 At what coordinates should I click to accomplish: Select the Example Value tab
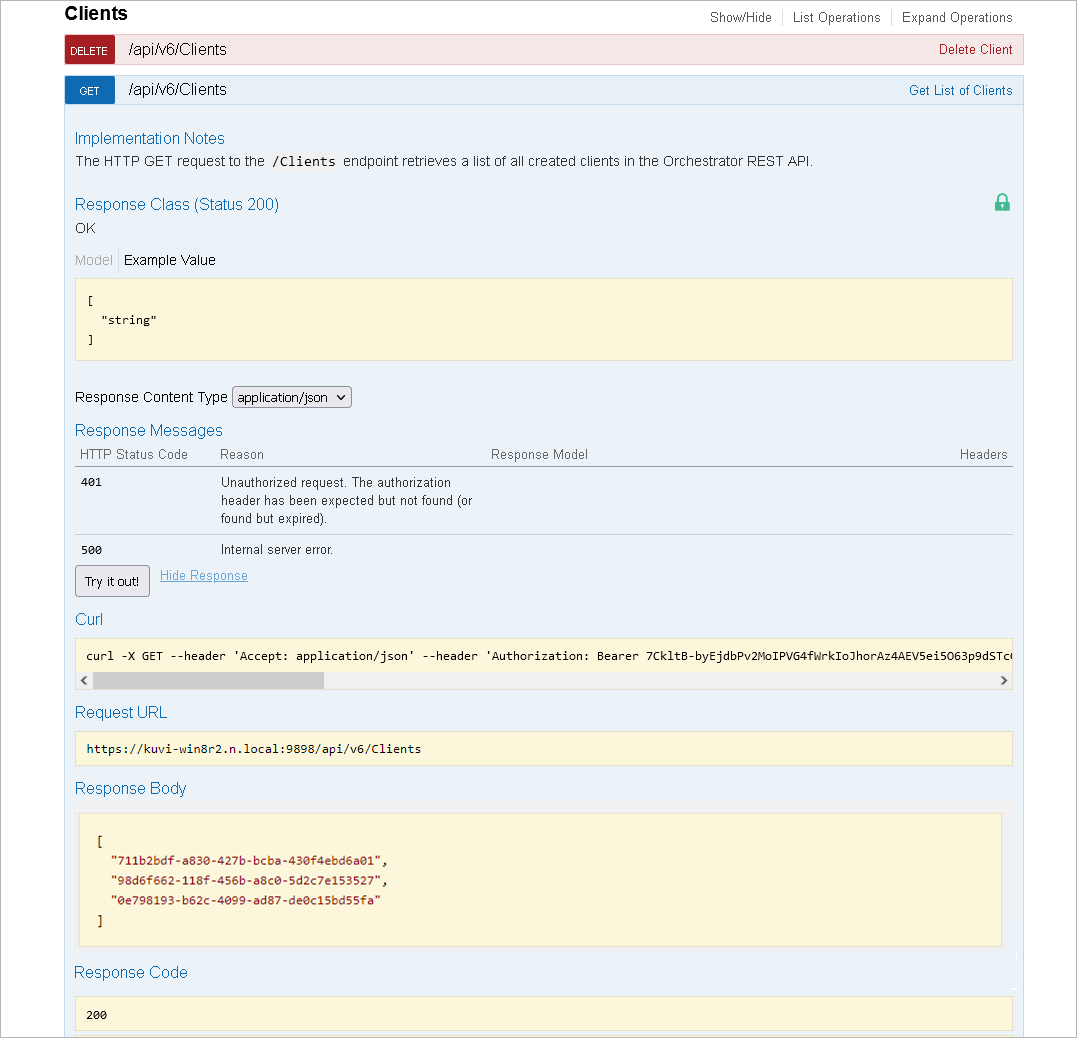pyautogui.click(x=170, y=260)
